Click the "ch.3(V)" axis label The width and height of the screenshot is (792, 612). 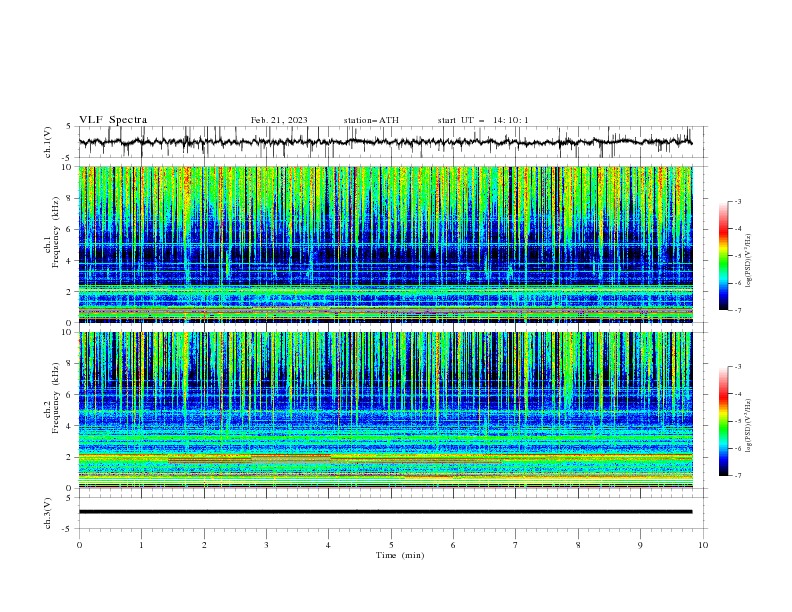click(x=48, y=513)
